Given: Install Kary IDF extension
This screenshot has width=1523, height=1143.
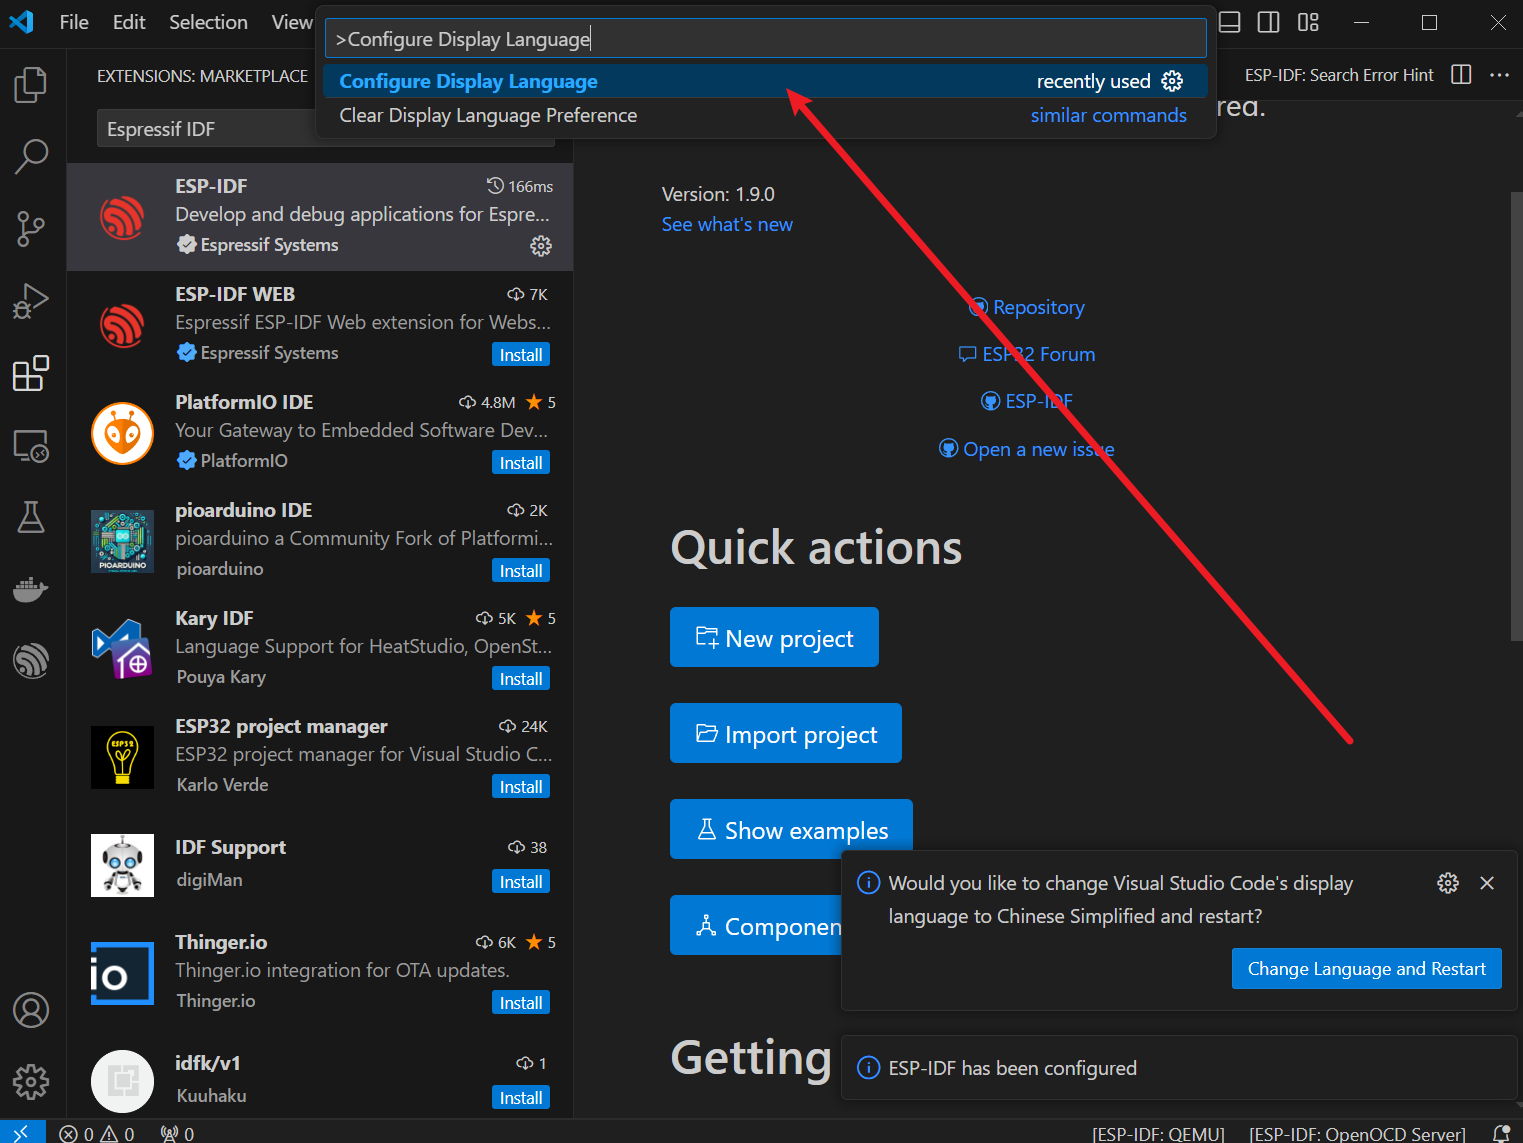Looking at the screenshot, I should [x=521, y=679].
